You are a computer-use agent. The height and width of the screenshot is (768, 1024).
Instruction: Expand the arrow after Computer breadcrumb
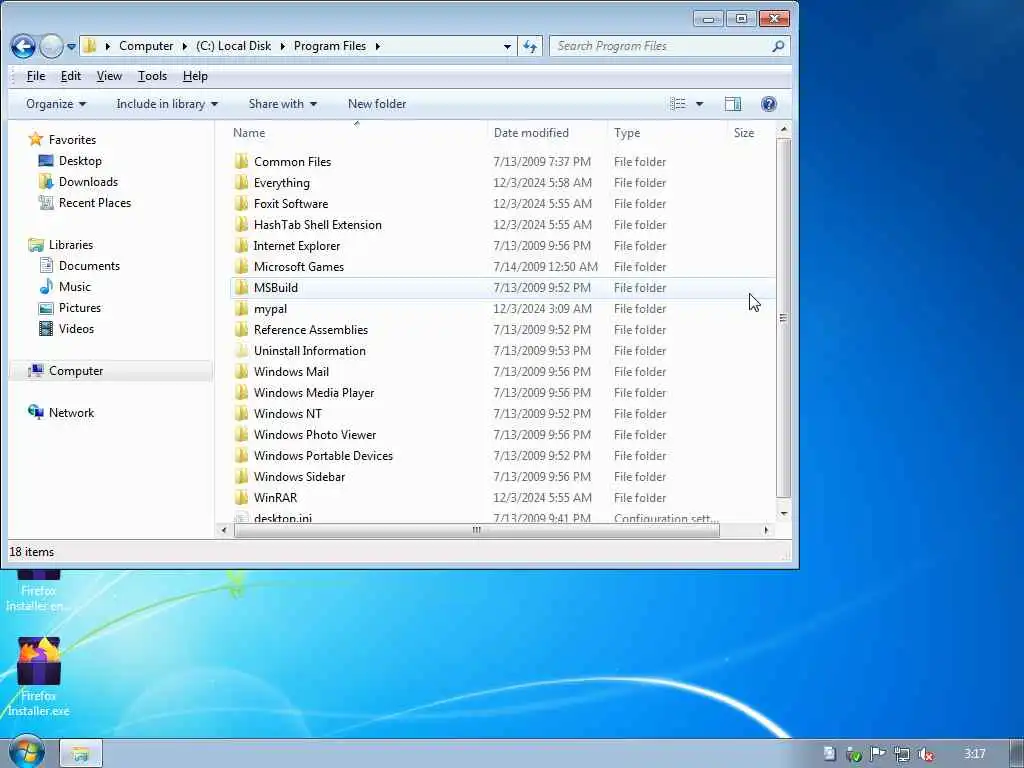click(x=184, y=46)
